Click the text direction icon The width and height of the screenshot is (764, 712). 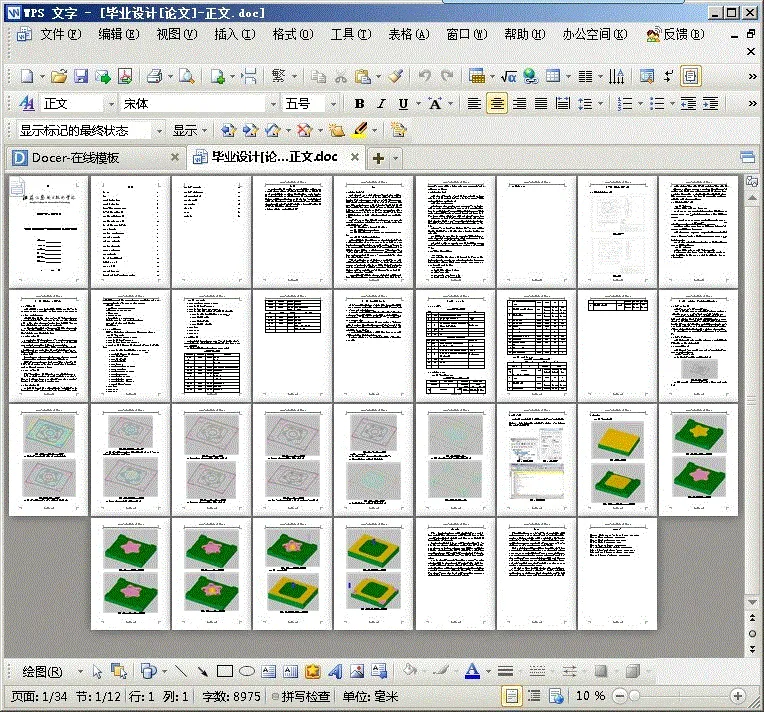point(617,77)
